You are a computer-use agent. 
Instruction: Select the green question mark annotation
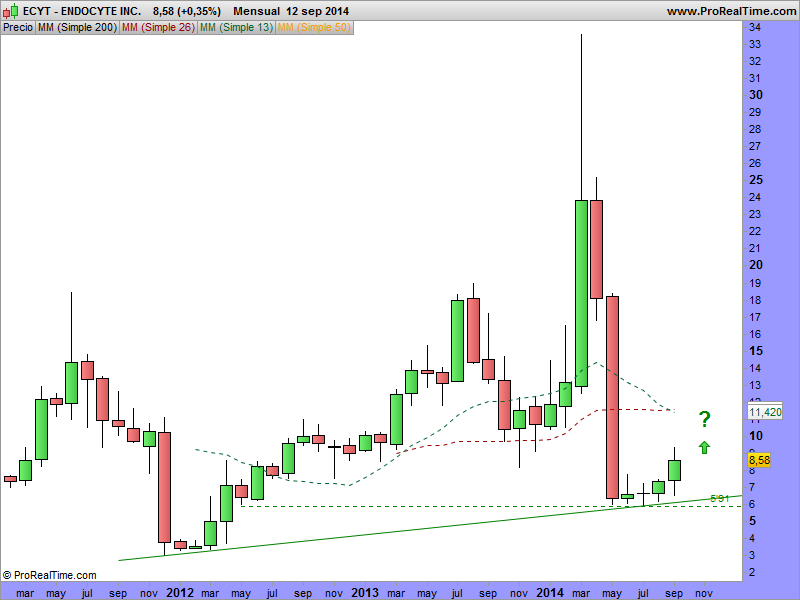704,419
